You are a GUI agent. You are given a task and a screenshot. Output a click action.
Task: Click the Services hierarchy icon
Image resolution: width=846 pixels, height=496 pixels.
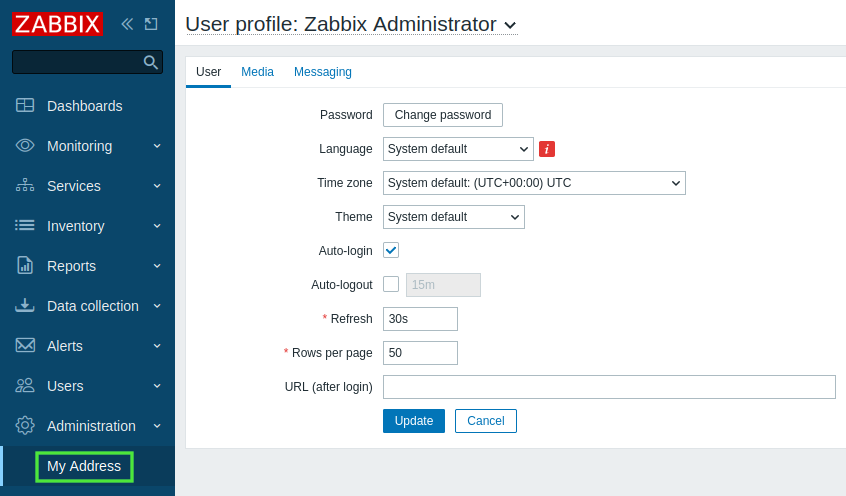[x=25, y=185]
